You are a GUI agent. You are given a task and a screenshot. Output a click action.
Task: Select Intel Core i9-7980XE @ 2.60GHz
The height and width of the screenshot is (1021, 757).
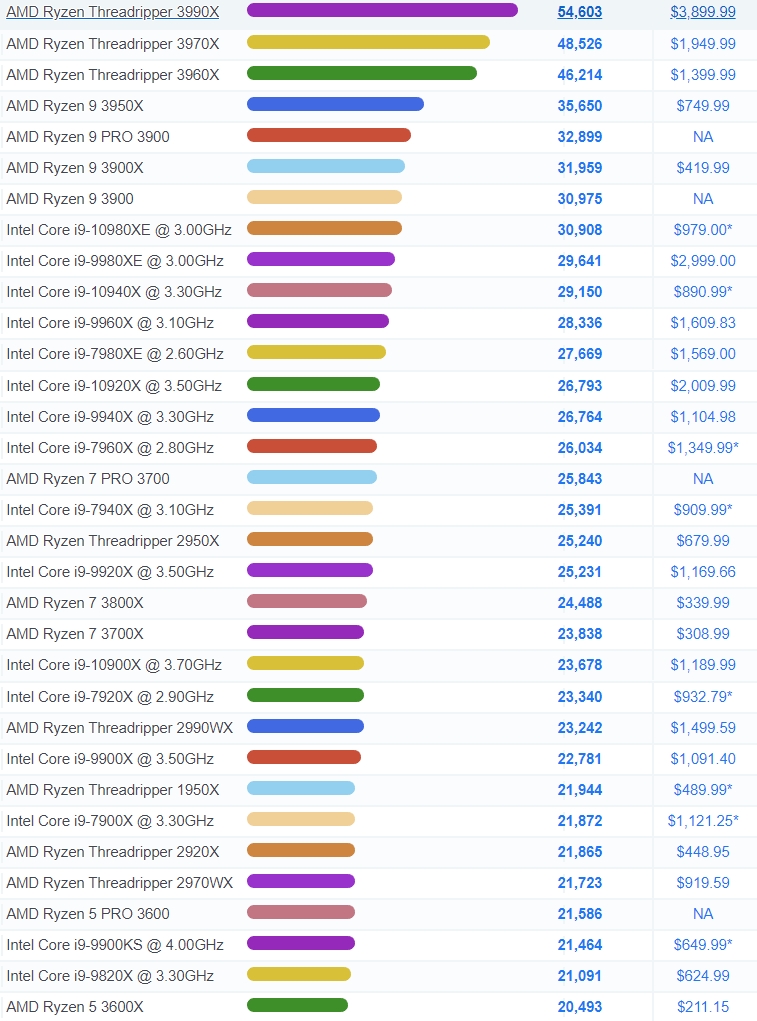pos(115,354)
